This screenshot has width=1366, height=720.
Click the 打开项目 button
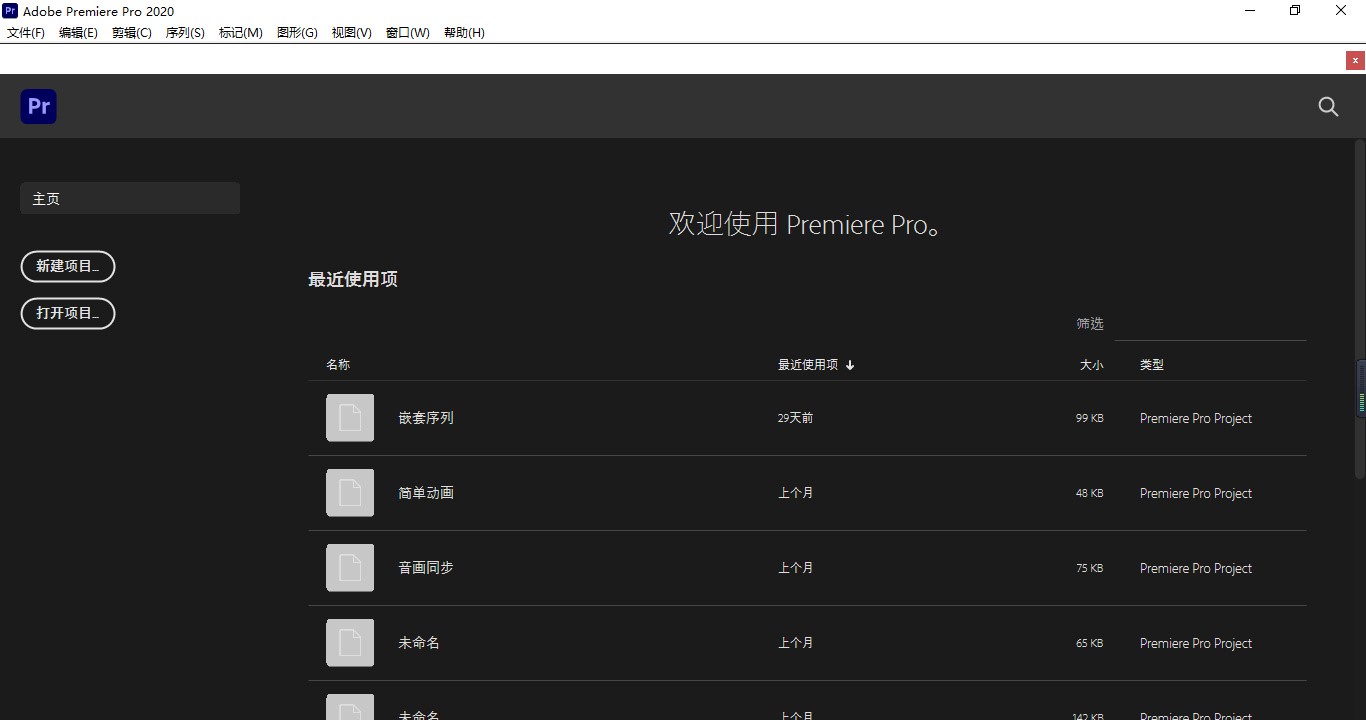(68, 313)
